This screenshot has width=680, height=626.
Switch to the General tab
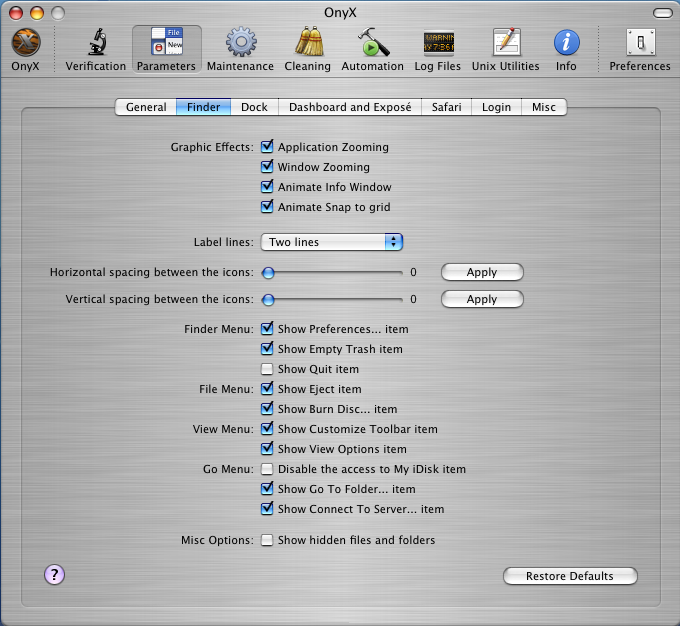click(146, 107)
